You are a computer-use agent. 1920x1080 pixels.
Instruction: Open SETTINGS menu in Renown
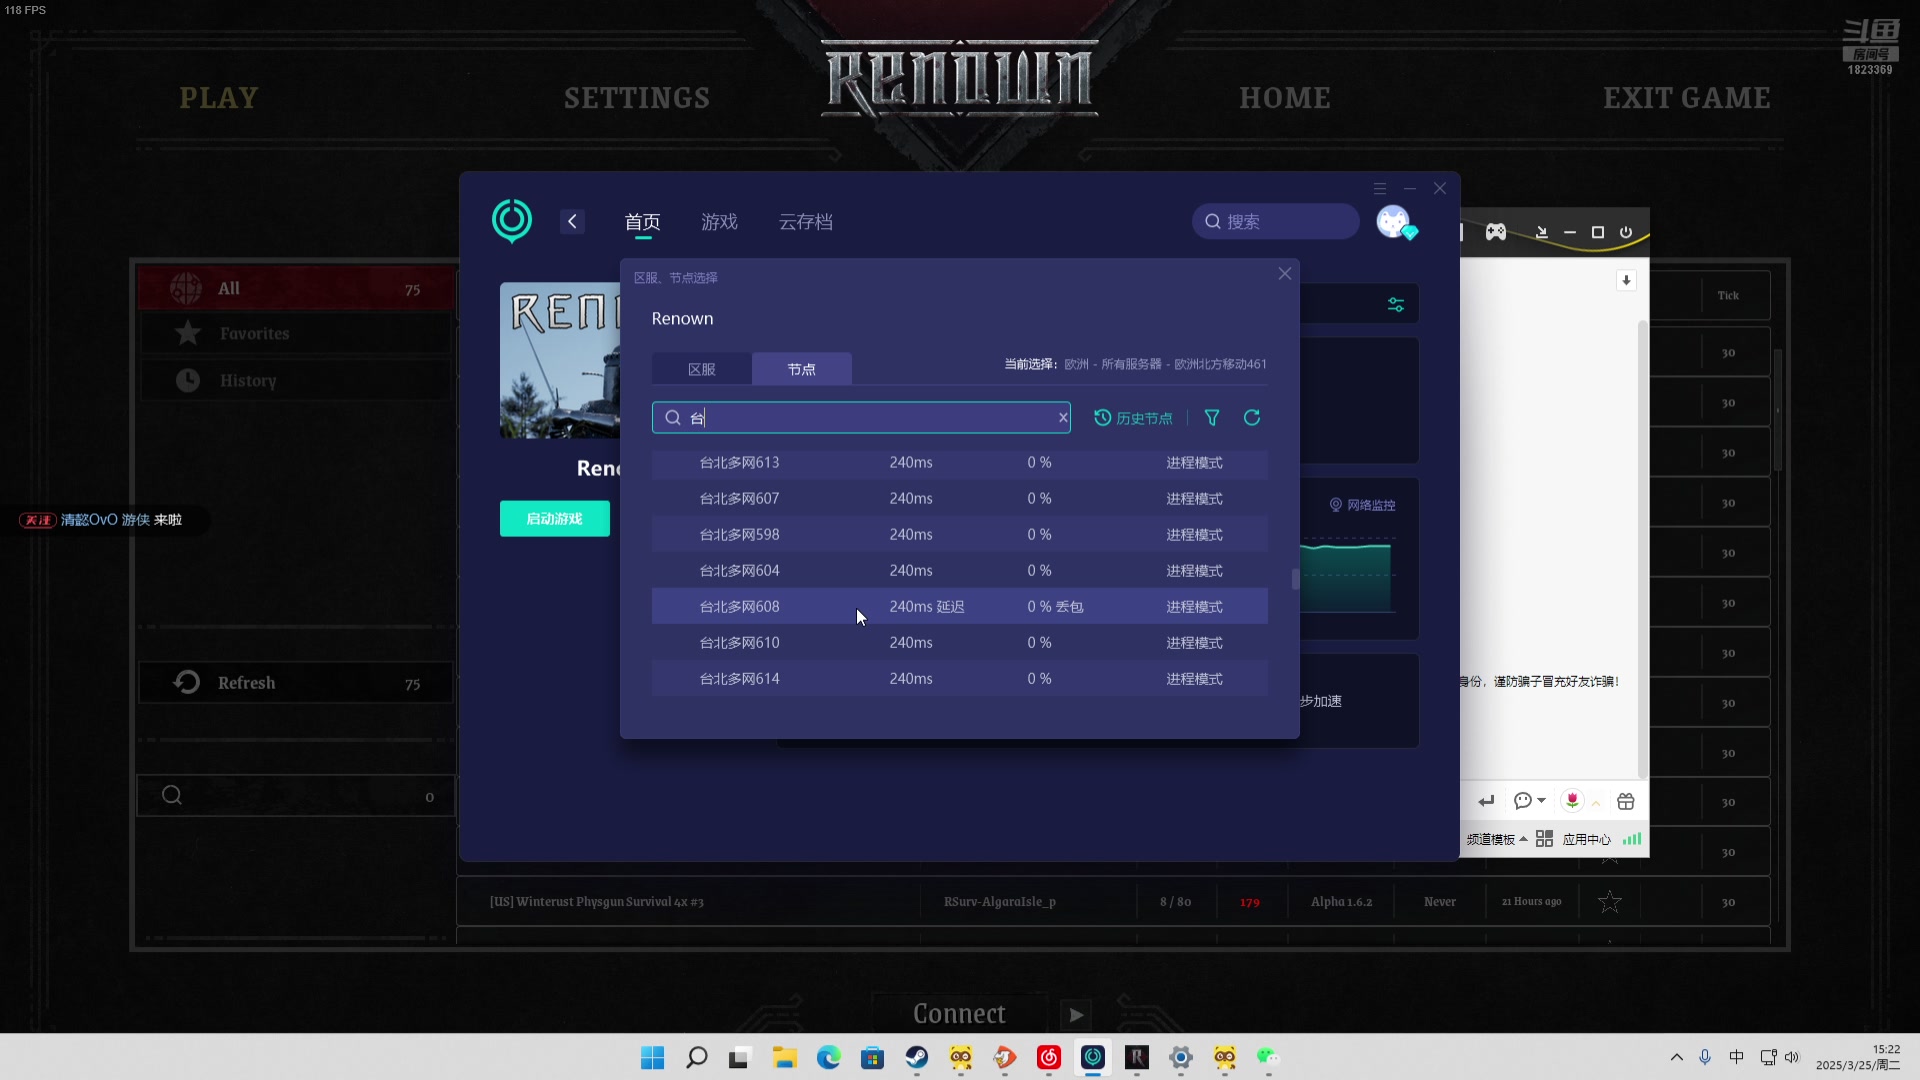pyautogui.click(x=637, y=98)
